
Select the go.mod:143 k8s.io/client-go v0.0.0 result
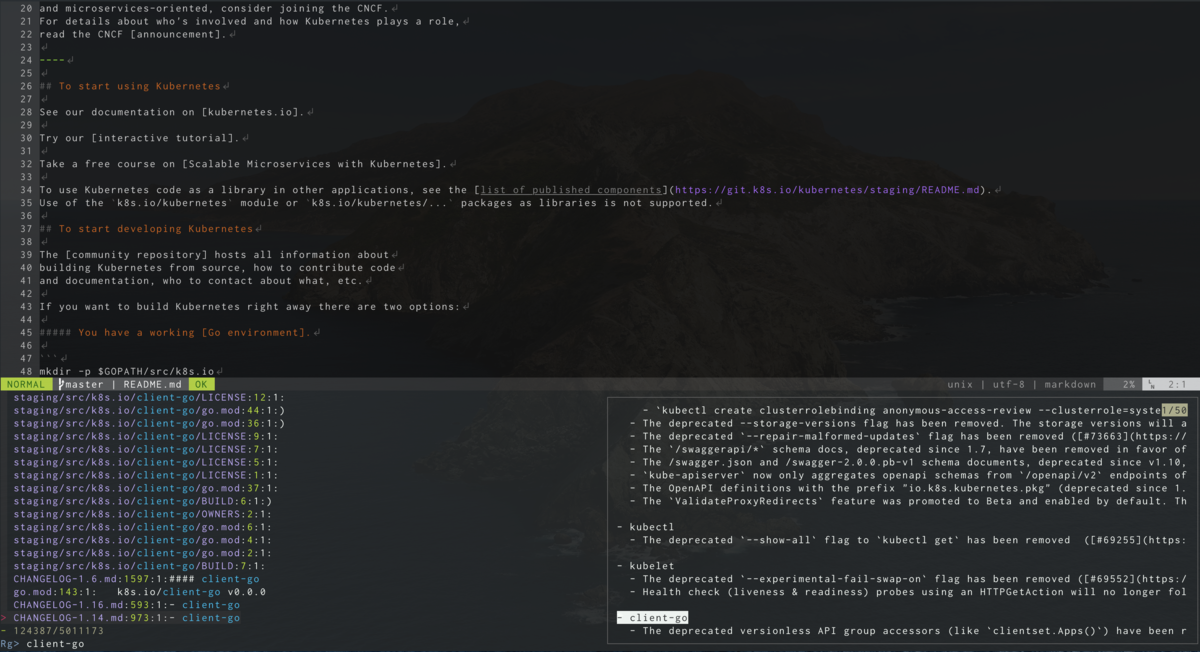point(139,592)
